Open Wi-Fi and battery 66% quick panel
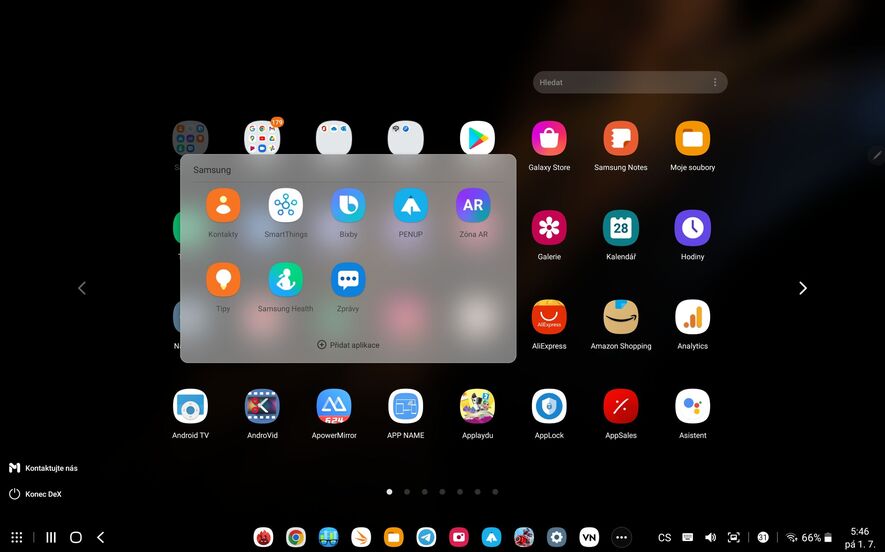This screenshot has width=885, height=552. tap(809, 537)
